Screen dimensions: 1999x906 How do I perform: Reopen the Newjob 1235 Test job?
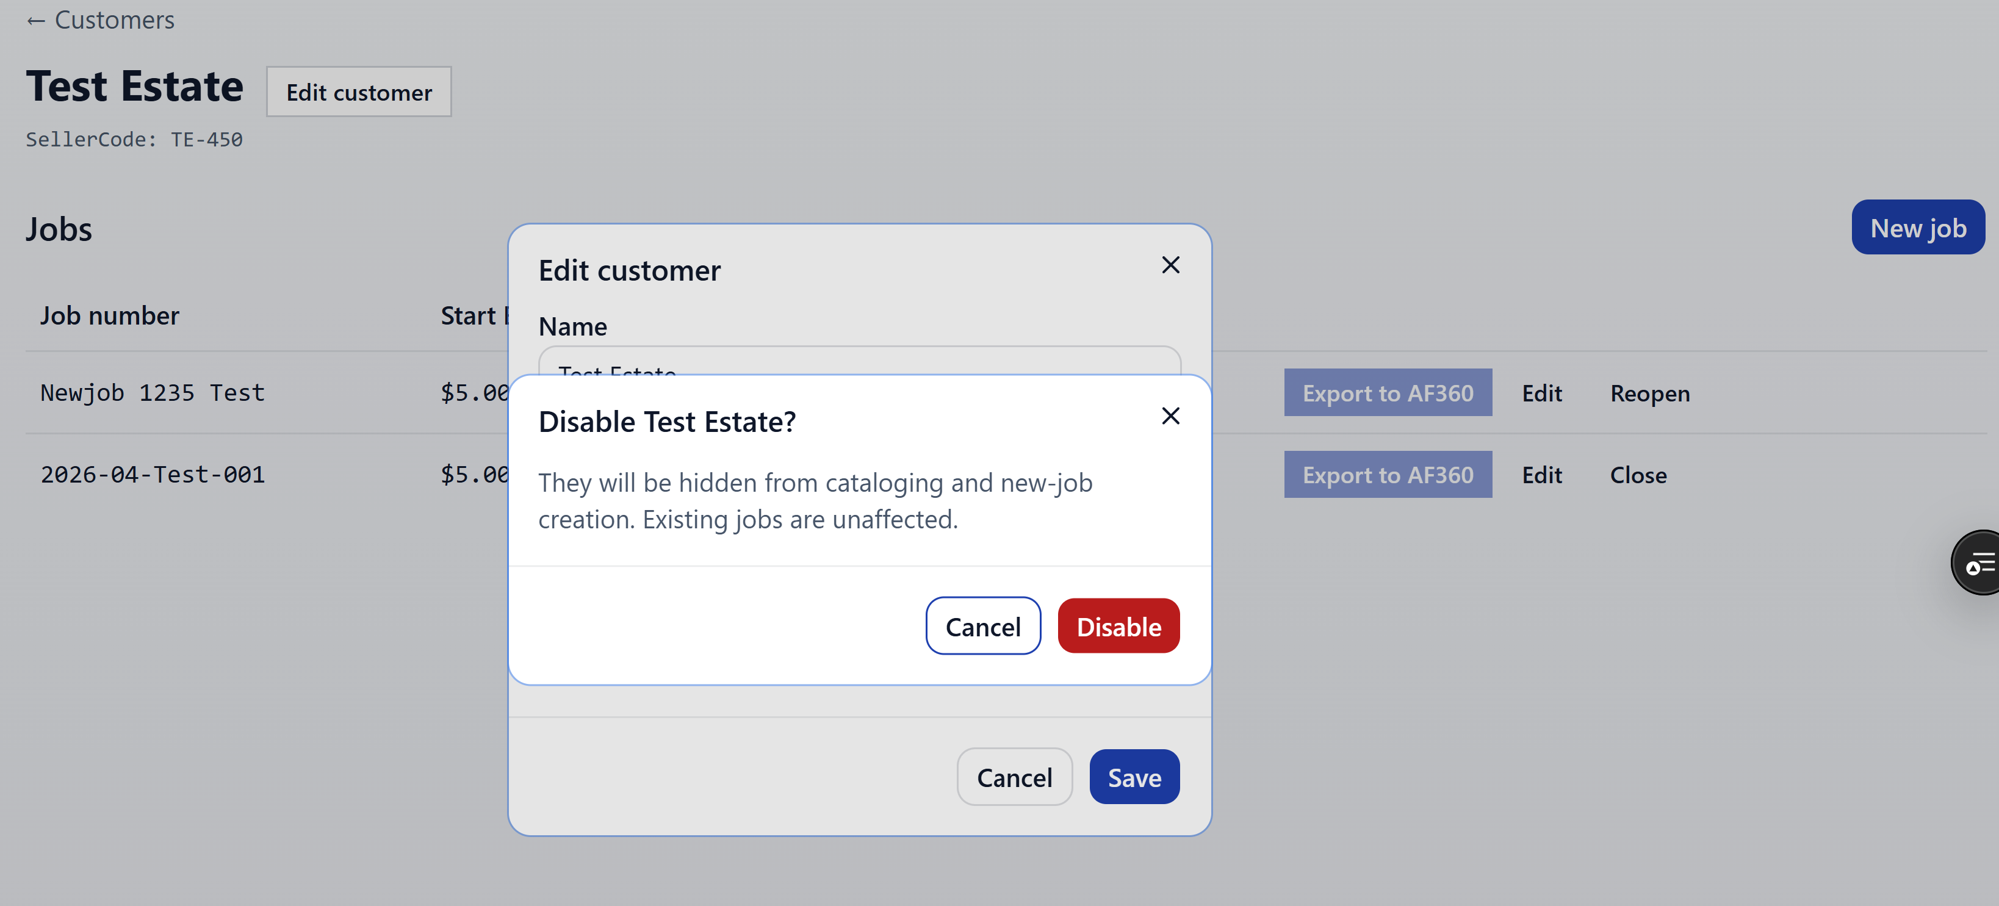(x=1649, y=393)
